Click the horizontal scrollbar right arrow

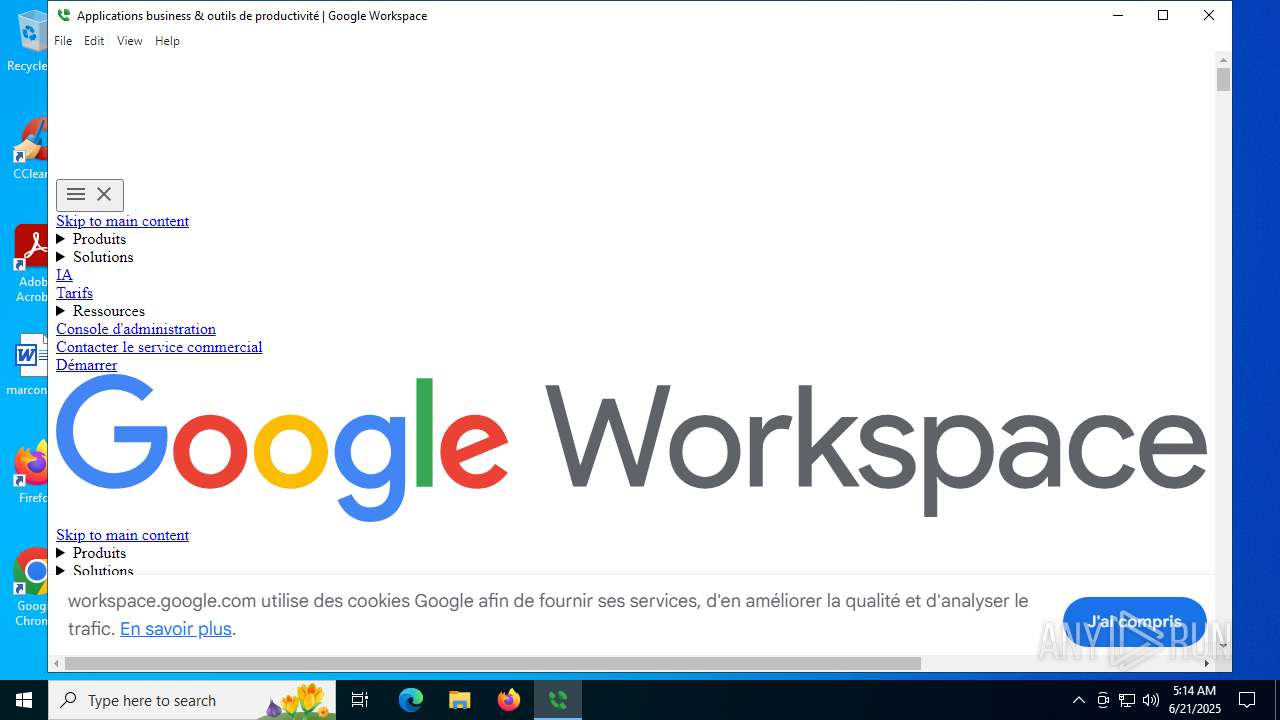click(1207, 663)
